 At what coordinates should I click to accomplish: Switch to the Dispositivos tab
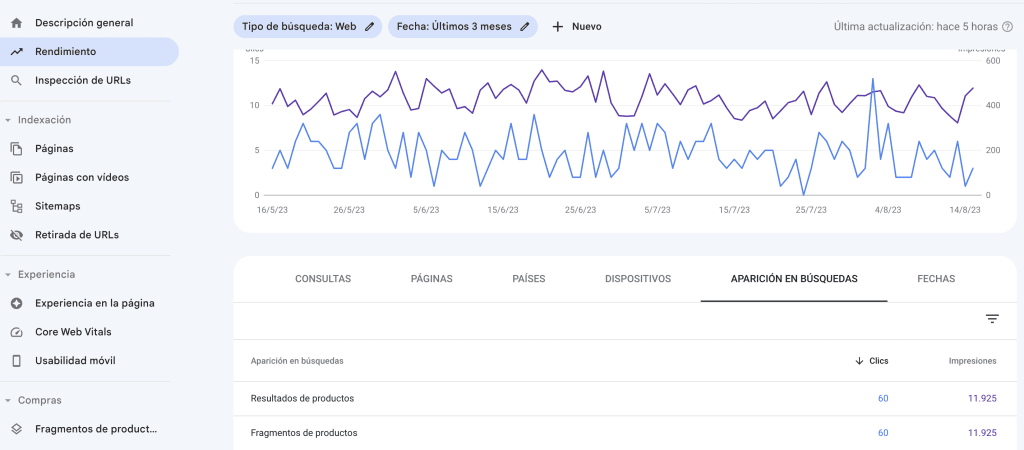(637, 279)
